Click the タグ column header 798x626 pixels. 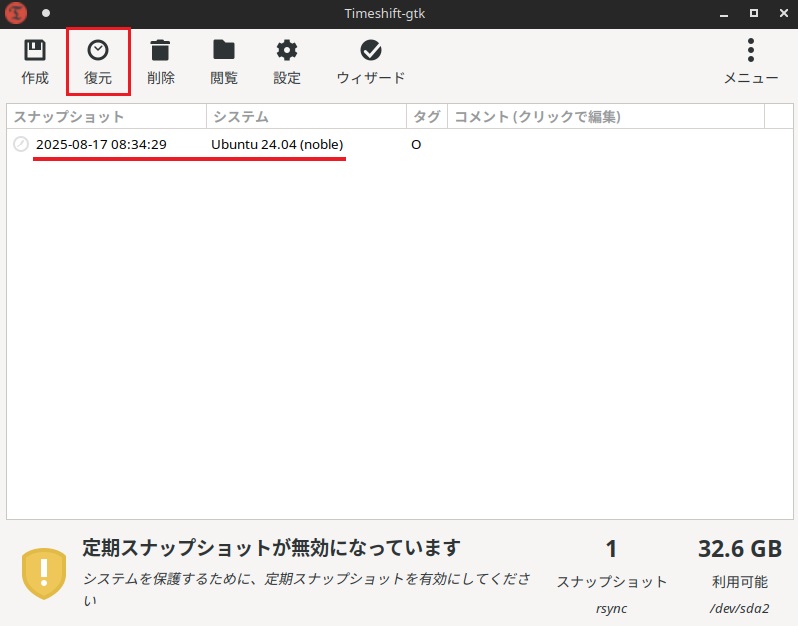click(427, 117)
